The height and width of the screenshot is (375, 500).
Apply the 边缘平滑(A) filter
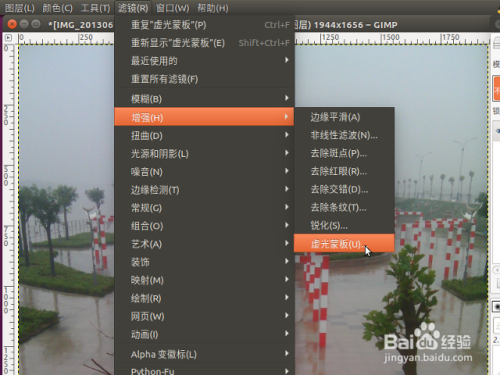point(344,117)
